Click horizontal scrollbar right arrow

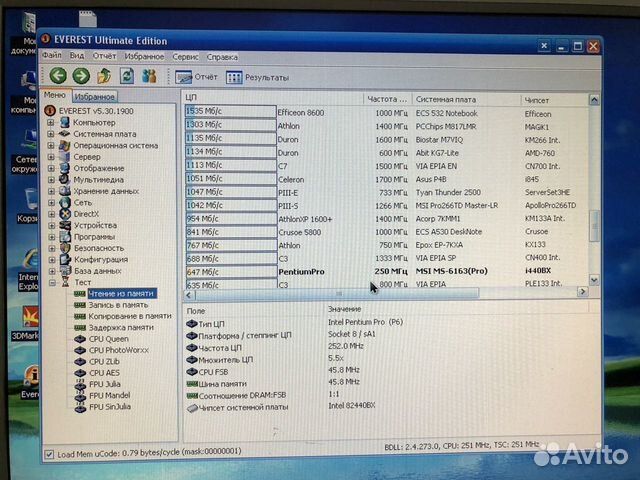coord(582,291)
